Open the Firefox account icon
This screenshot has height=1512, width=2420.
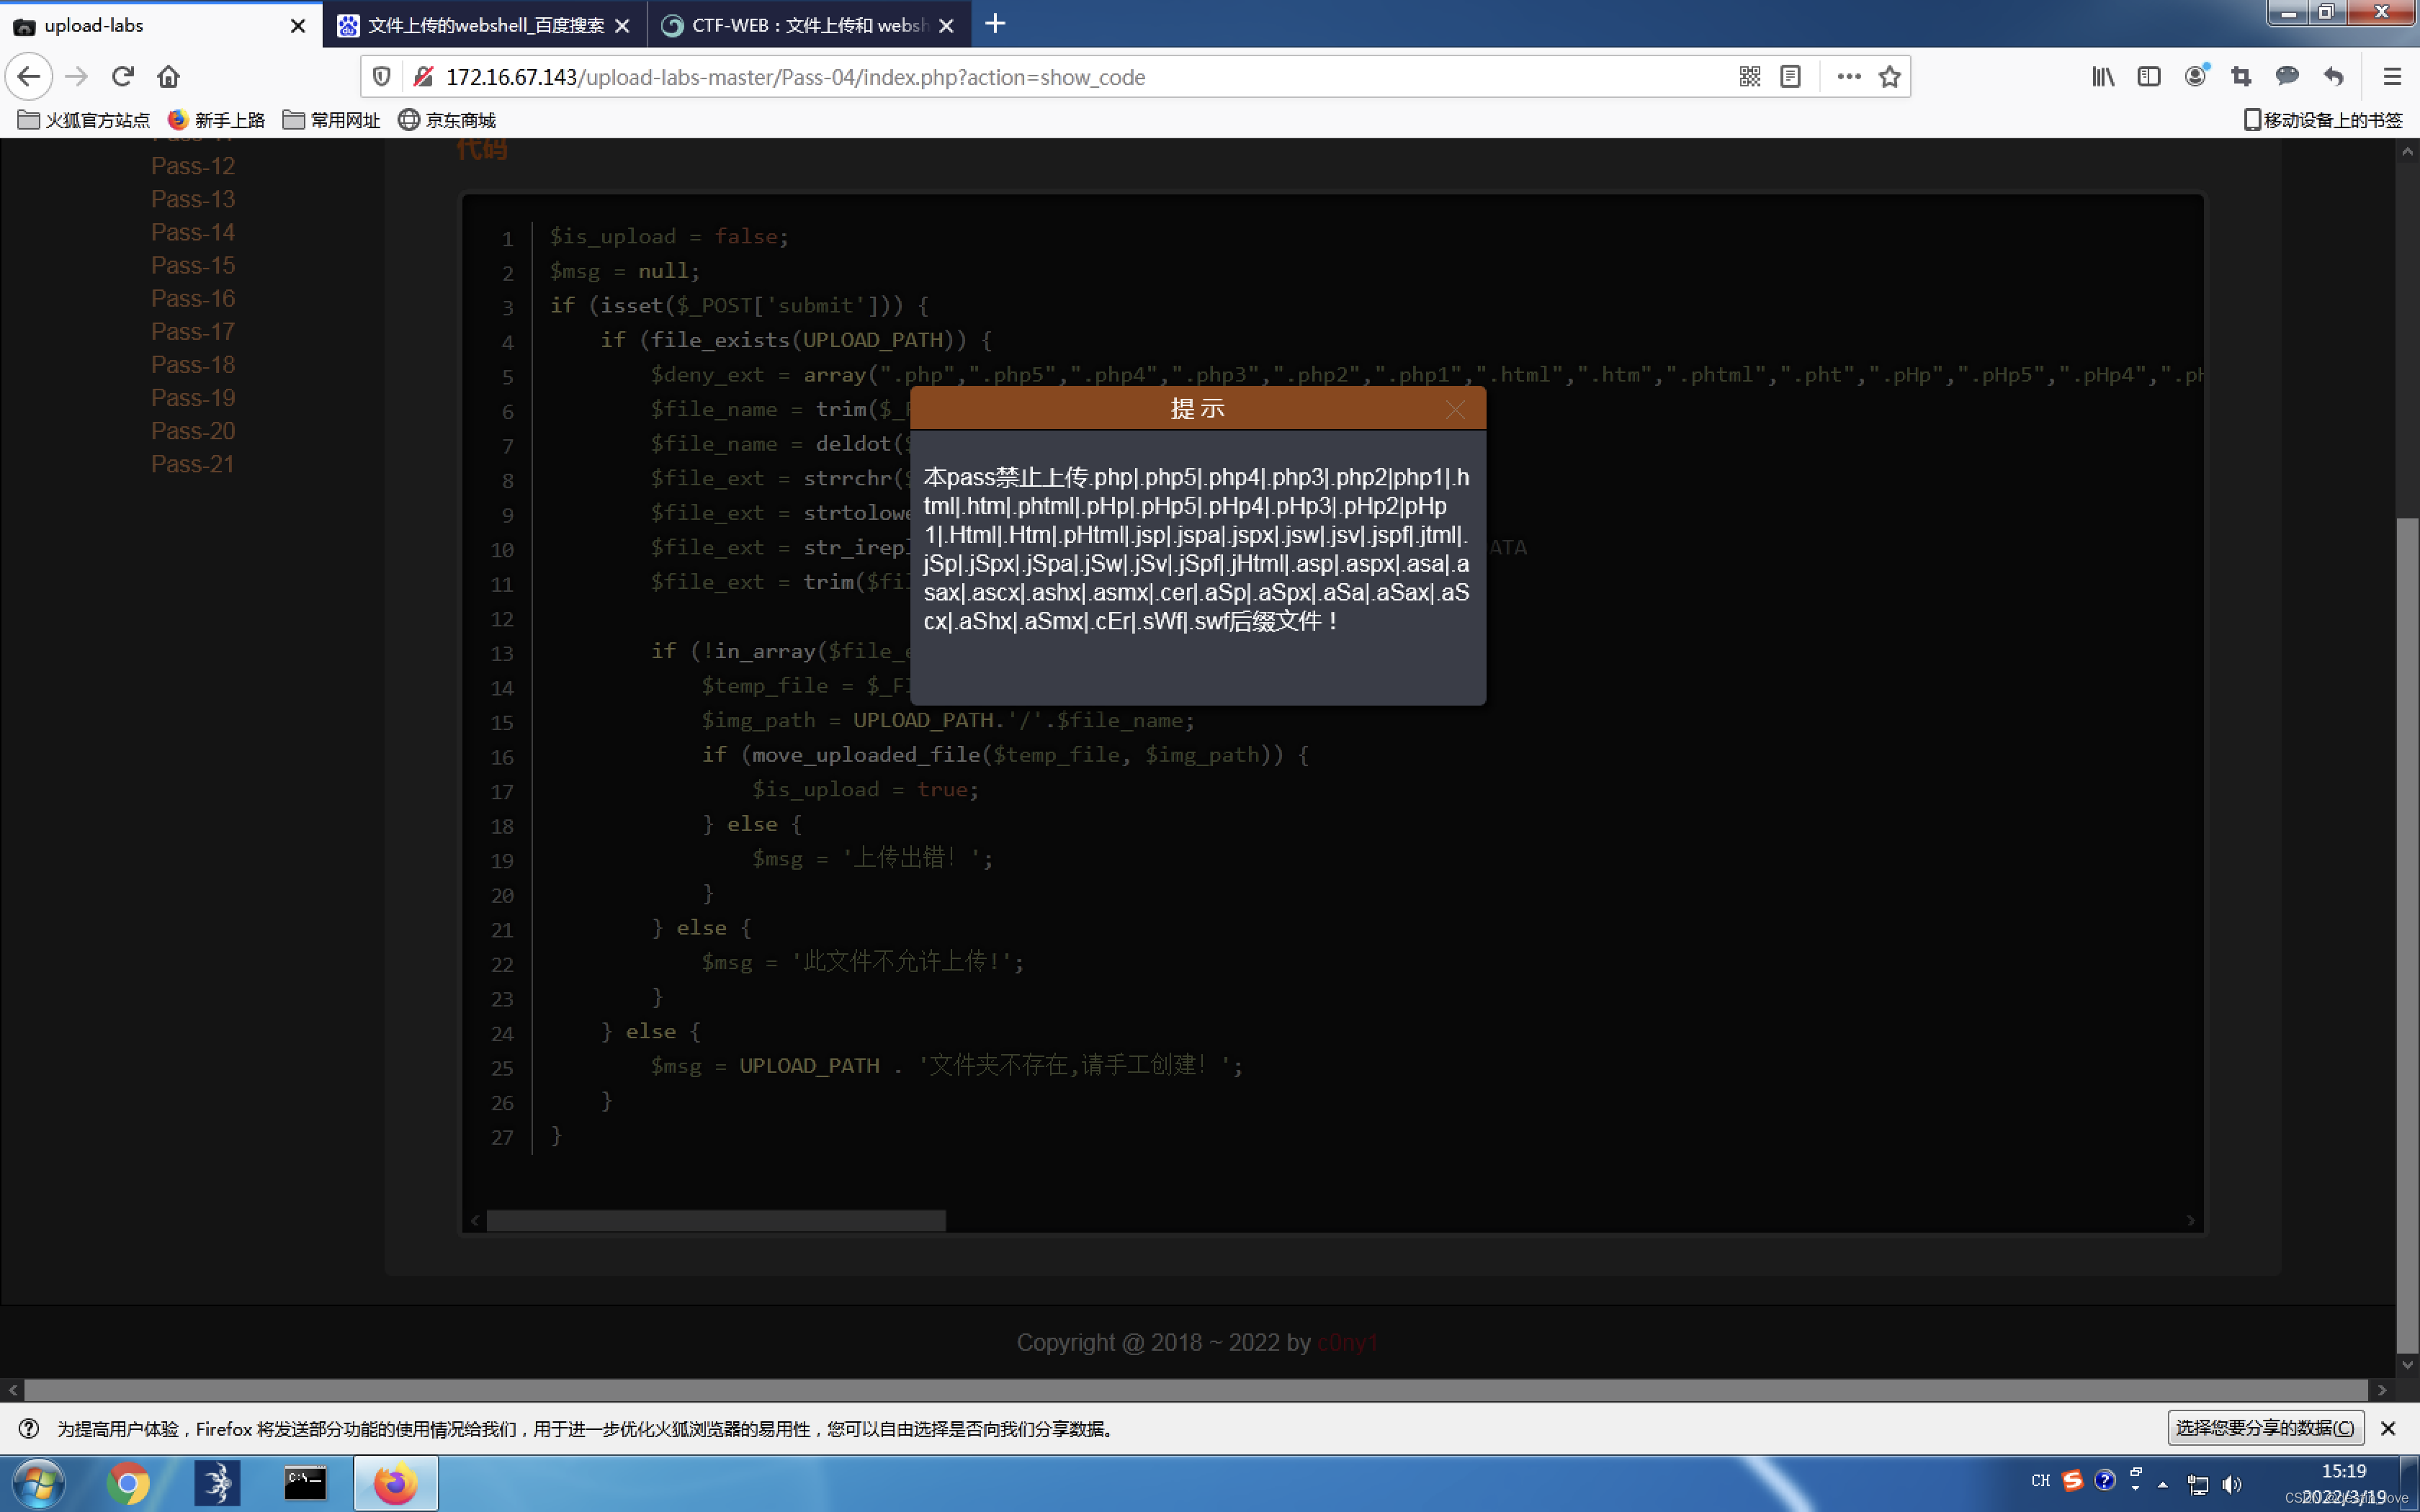click(2195, 77)
